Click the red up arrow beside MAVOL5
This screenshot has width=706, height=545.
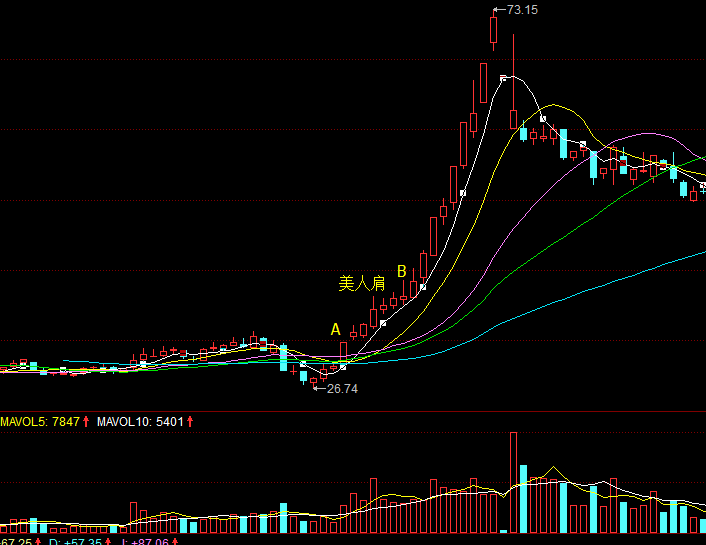click(87, 422)
